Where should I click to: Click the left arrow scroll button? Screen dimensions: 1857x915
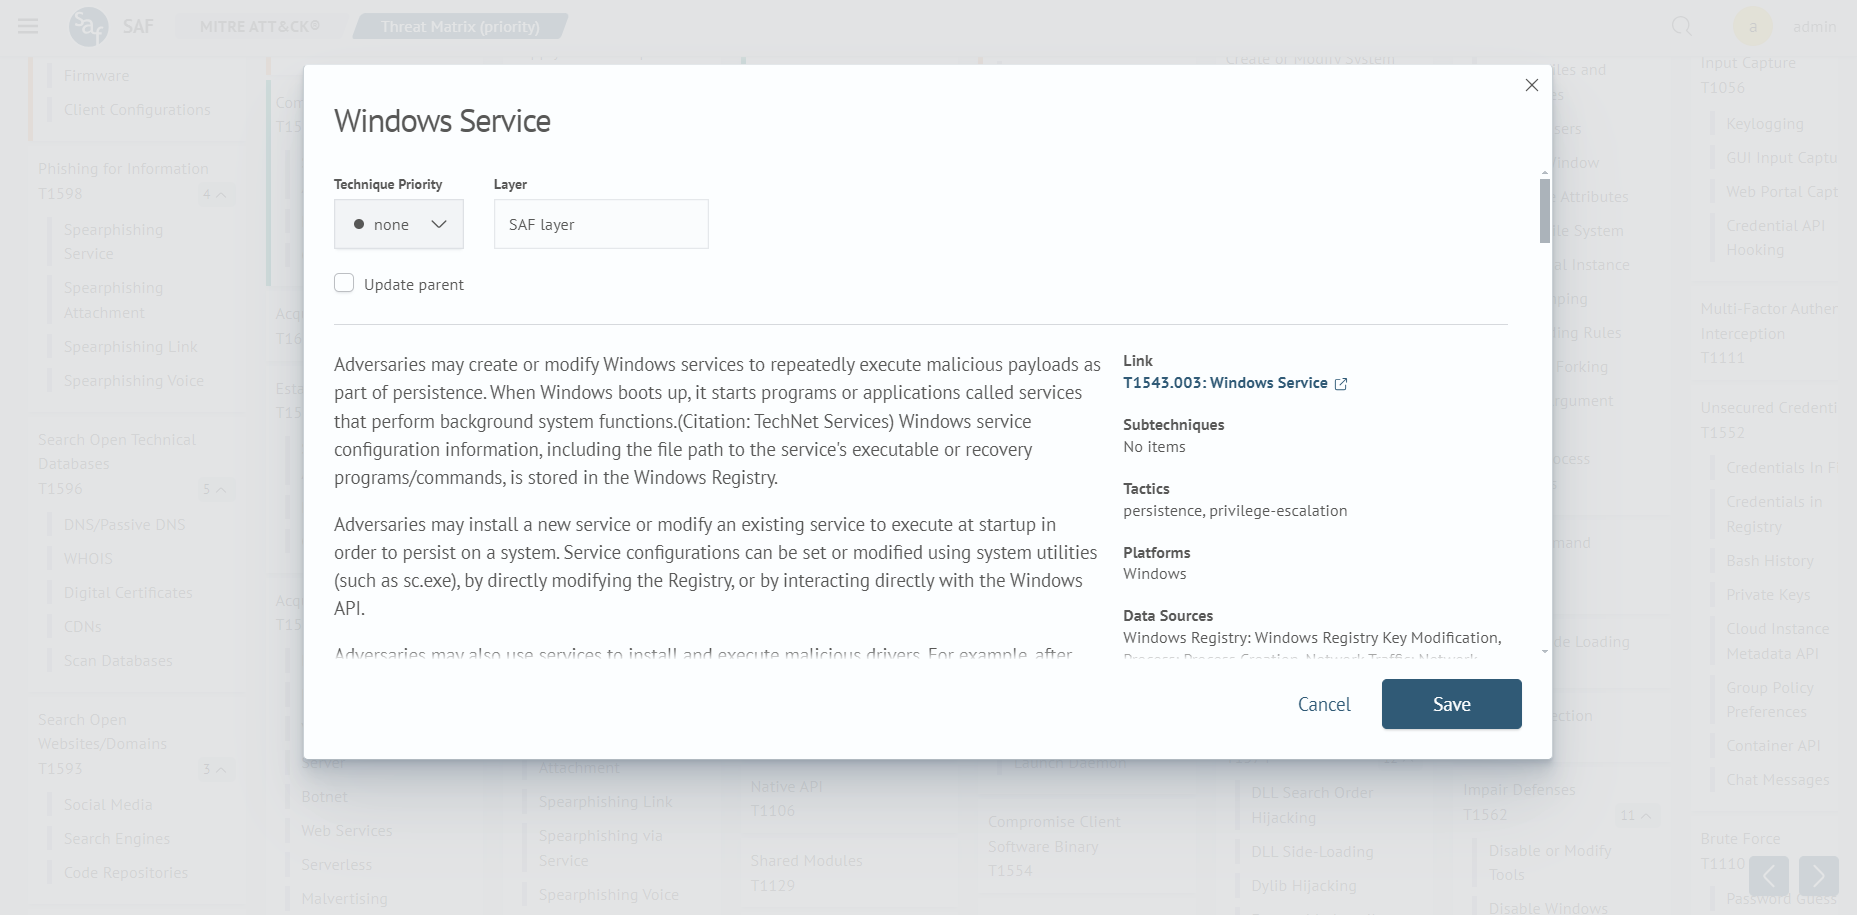point(1768,876)
